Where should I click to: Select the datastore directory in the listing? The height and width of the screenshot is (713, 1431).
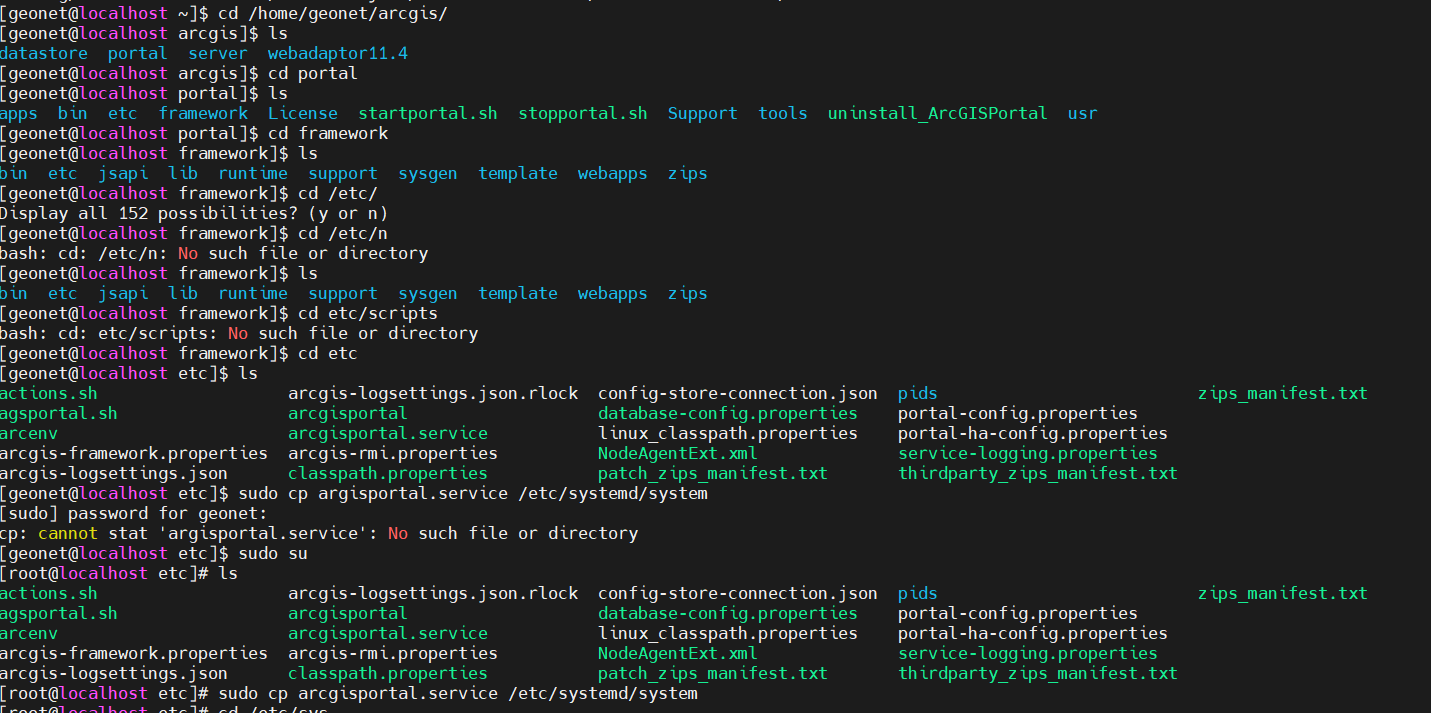tap(44, 53)
